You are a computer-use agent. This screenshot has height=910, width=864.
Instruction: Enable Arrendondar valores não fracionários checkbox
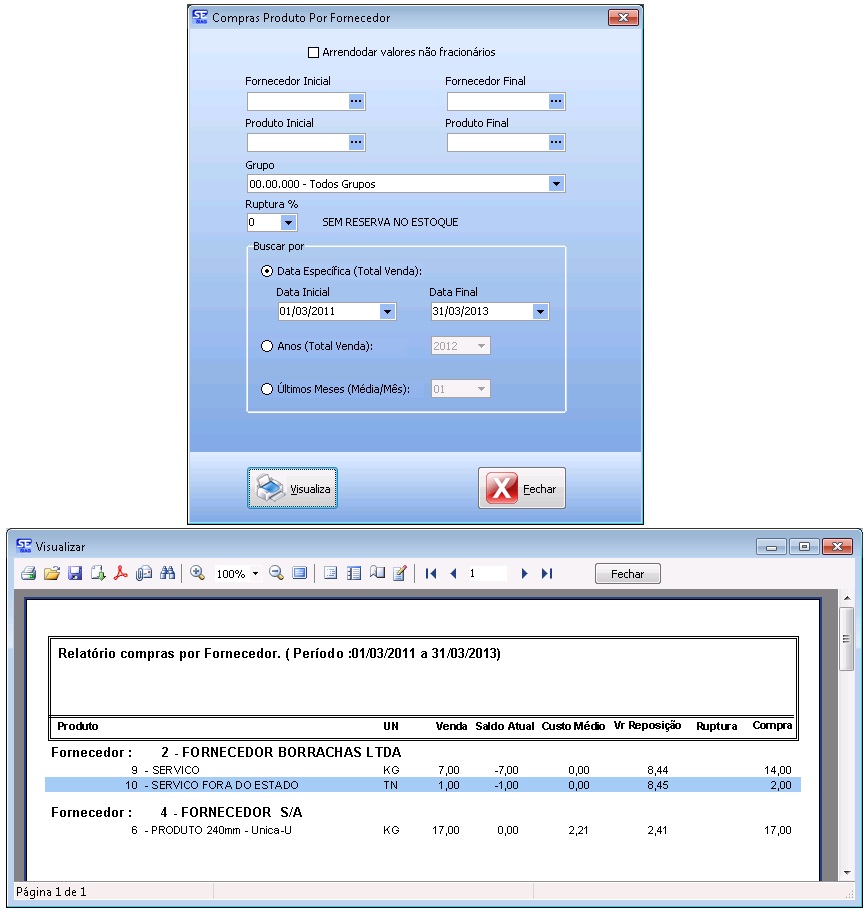click(x=313, y=52)
